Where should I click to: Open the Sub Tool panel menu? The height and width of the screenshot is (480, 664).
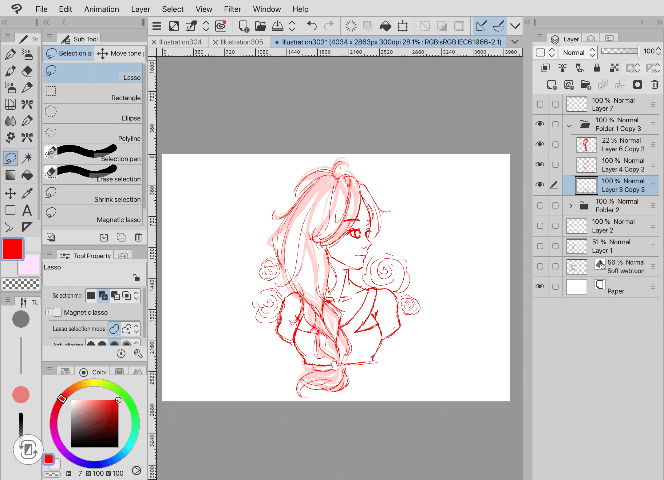click(50, 36)
